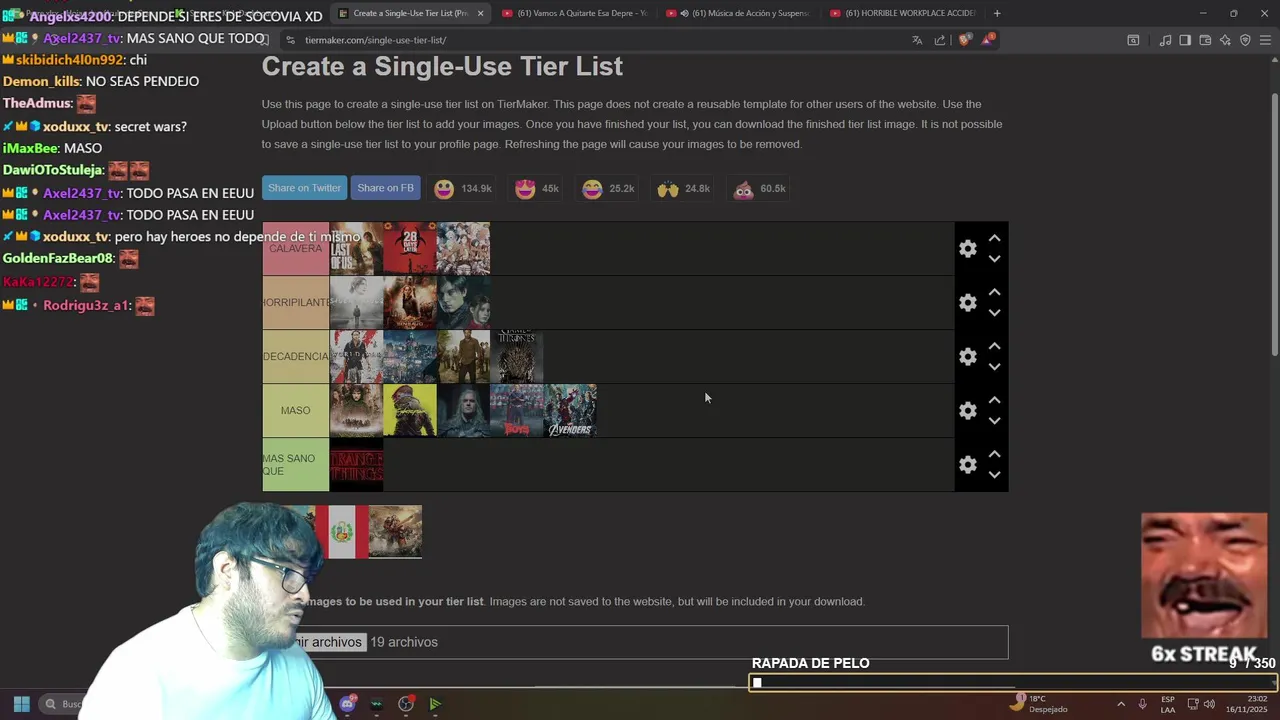Open the browser hamburger menu
Viewport: 1280px width, 720px height.
coord(1265,40)
